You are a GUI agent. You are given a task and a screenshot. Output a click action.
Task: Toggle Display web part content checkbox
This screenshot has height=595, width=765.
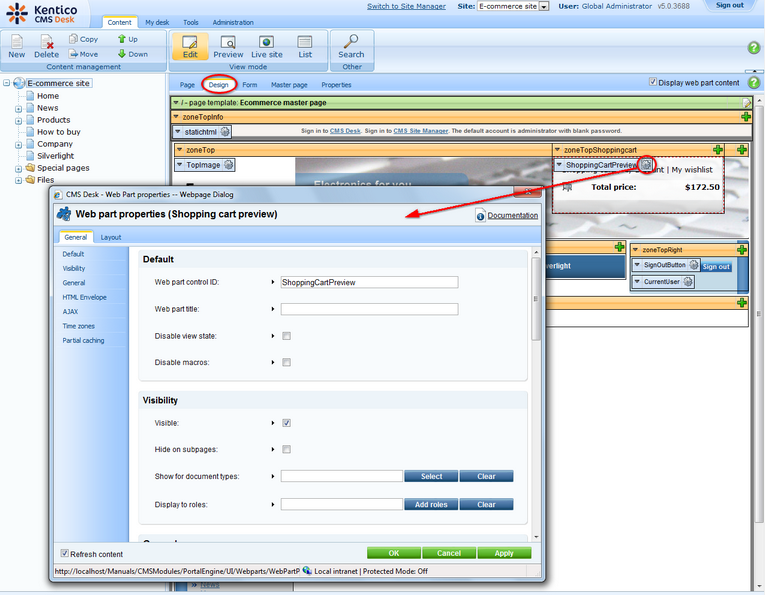pos(653,82)
